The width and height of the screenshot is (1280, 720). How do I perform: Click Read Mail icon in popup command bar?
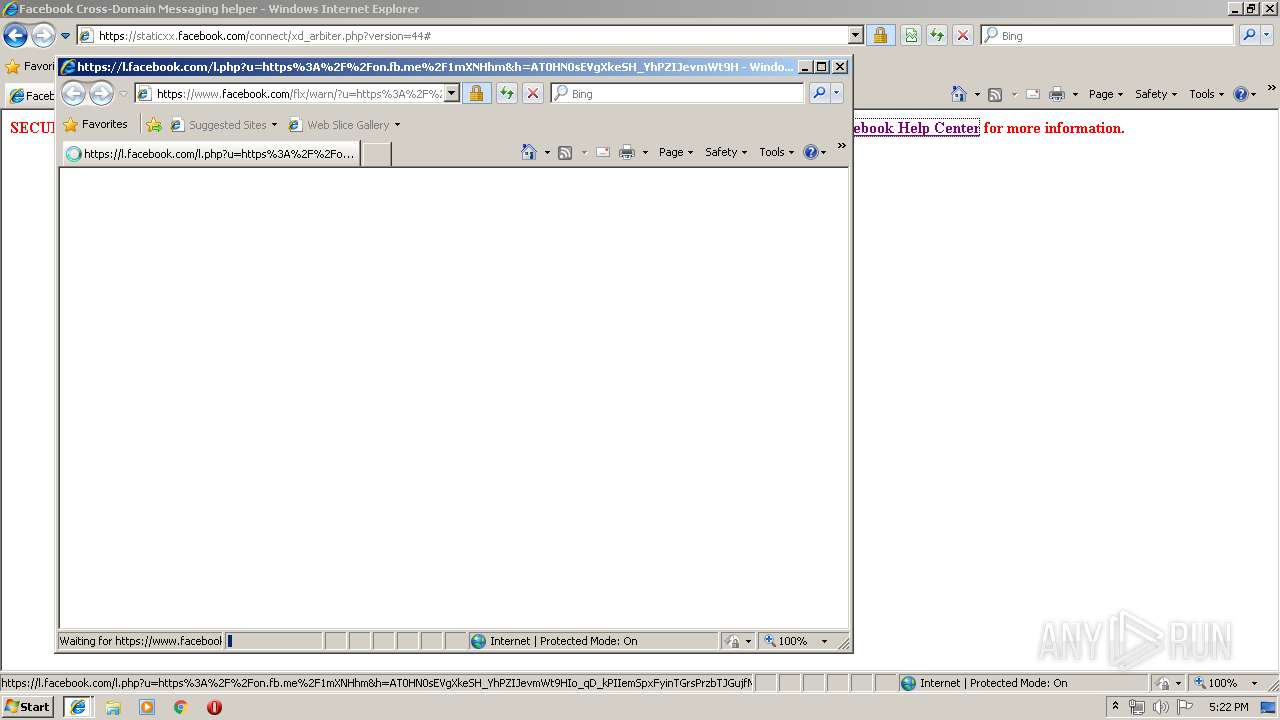[603, 152]
